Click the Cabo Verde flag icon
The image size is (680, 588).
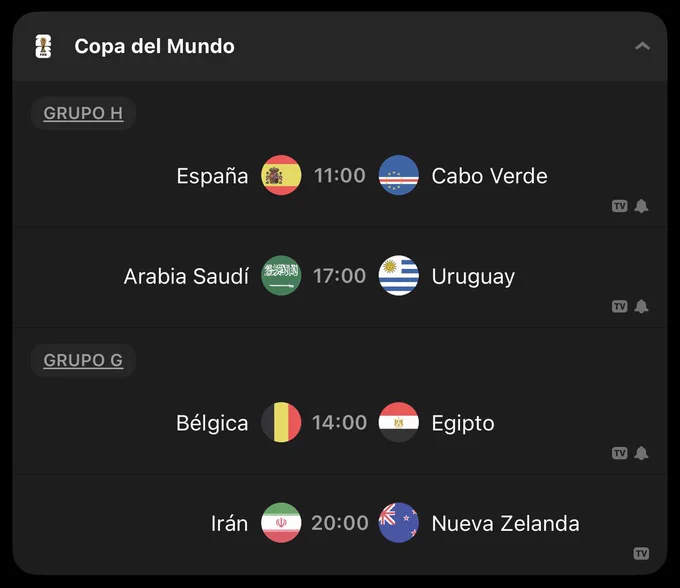click(399, 175)
